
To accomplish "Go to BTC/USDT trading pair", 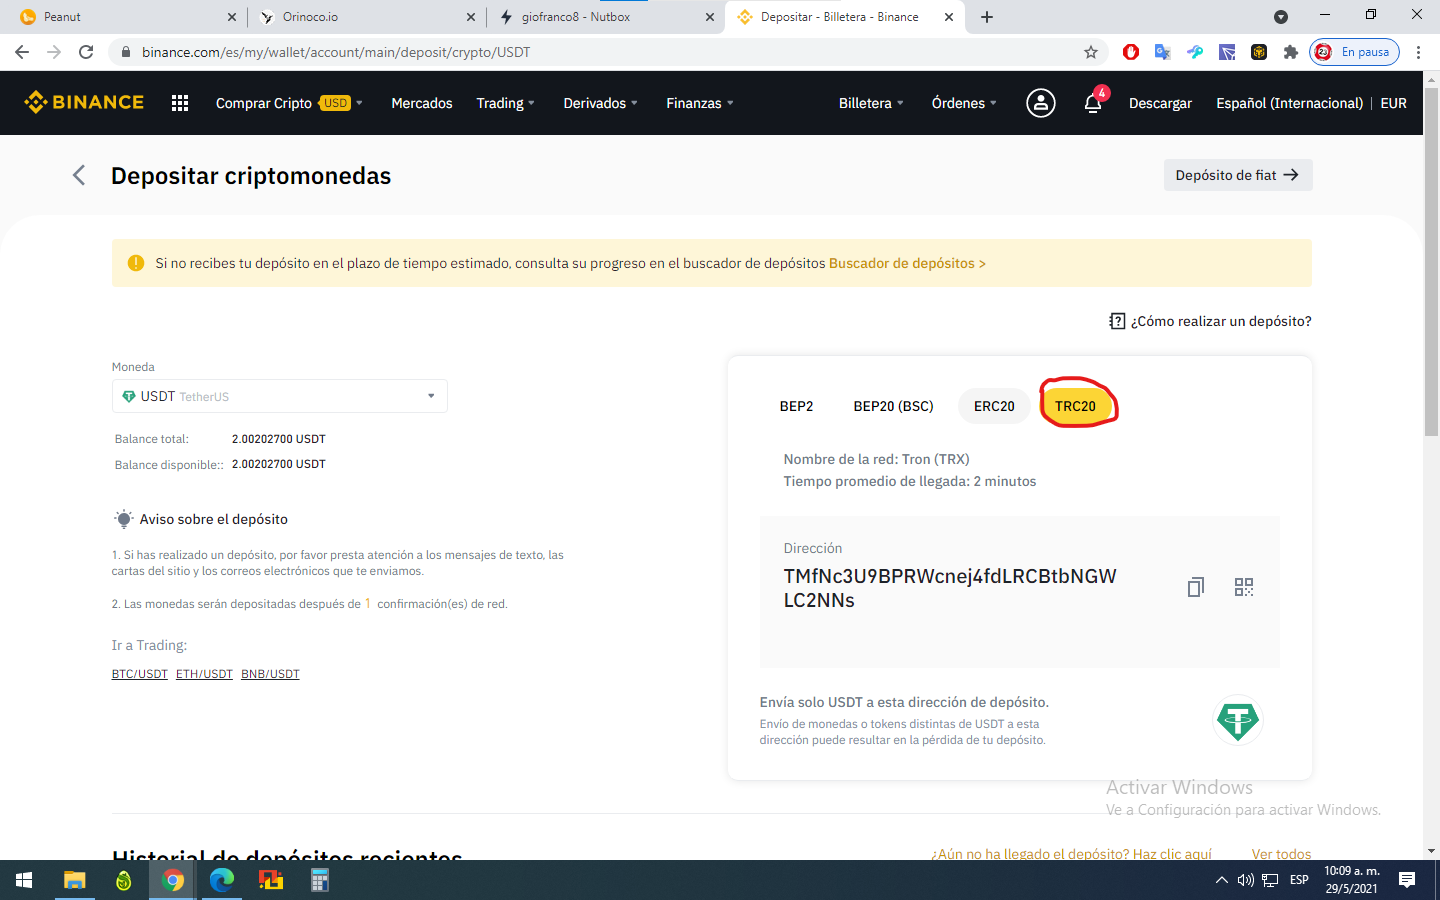I will click(140, 674).
